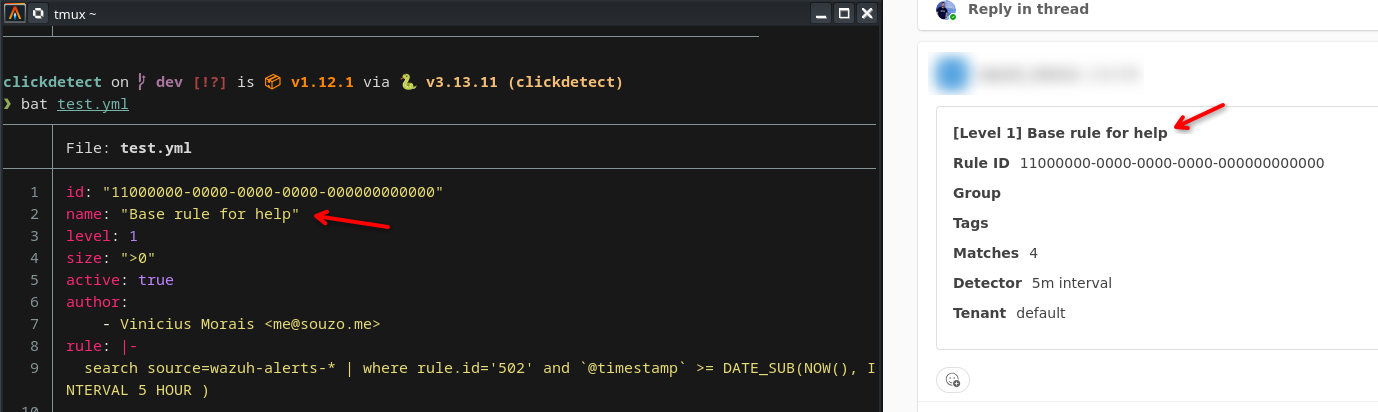Click the Matches value 4
Screen dimensions: 1378x412
pos(1034,253)
